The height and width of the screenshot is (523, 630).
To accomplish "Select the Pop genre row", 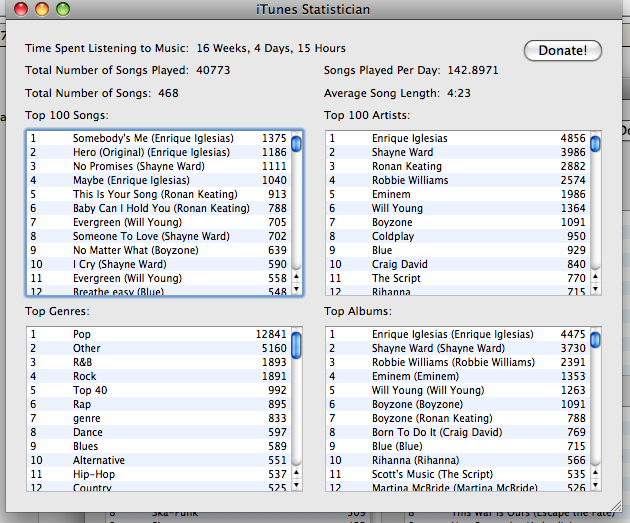I will (x=159, y=334).
